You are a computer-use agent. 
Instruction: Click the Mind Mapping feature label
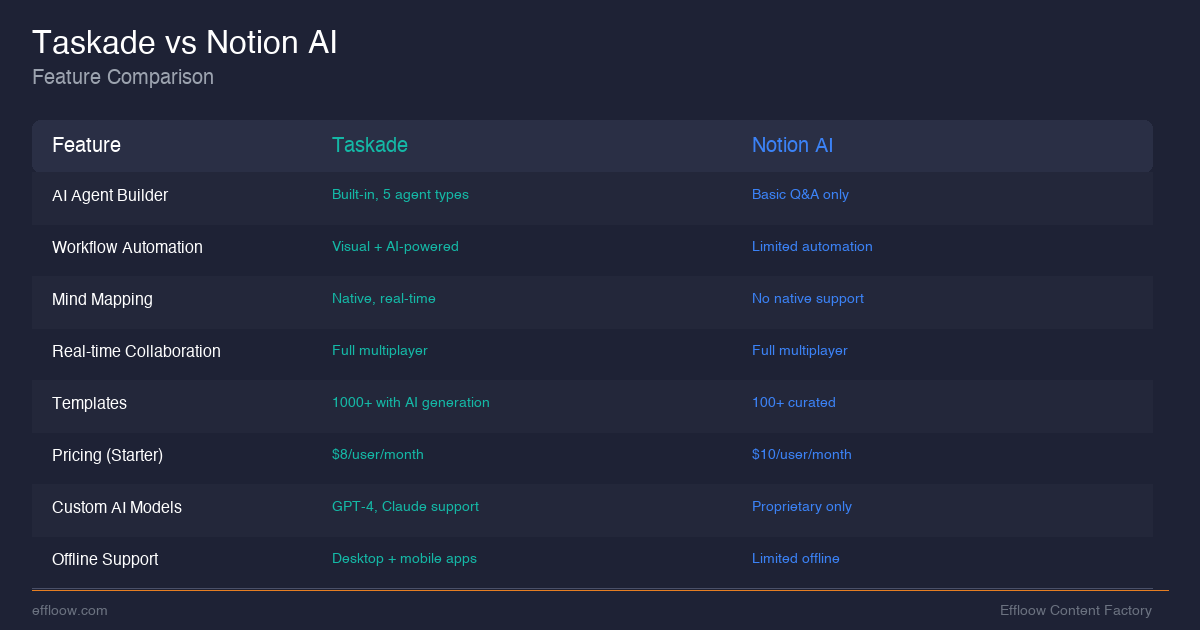click(102, 299)
